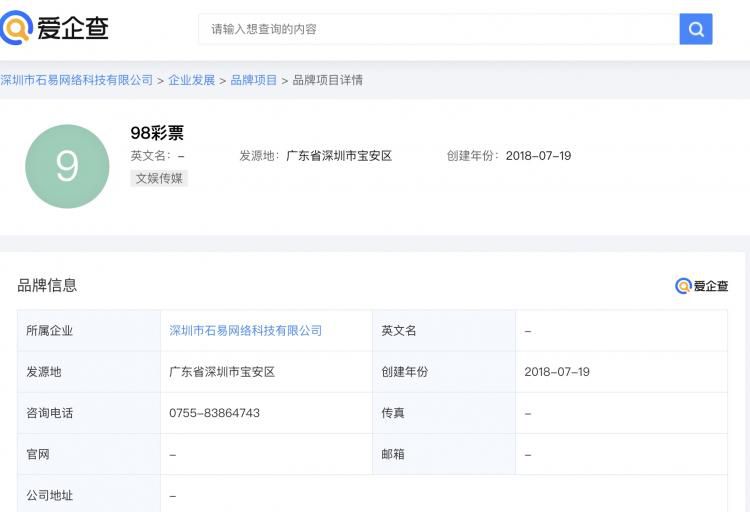Click the 咨询电话 label cell
This screenshot has width=750, height=512.
(89, 413)
